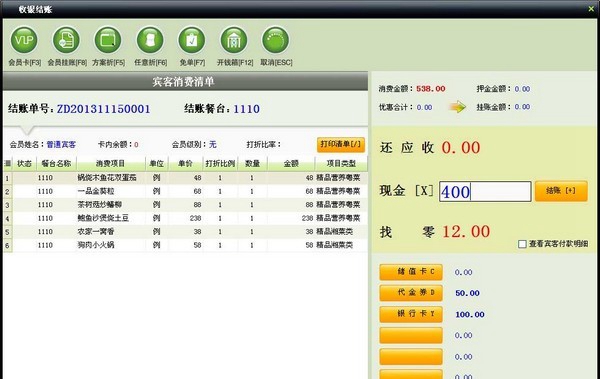Click the 结账 [+] checkout button
The width and height of the screenshot is (600, 379).
pyautogui.click(x=561, y=191)
